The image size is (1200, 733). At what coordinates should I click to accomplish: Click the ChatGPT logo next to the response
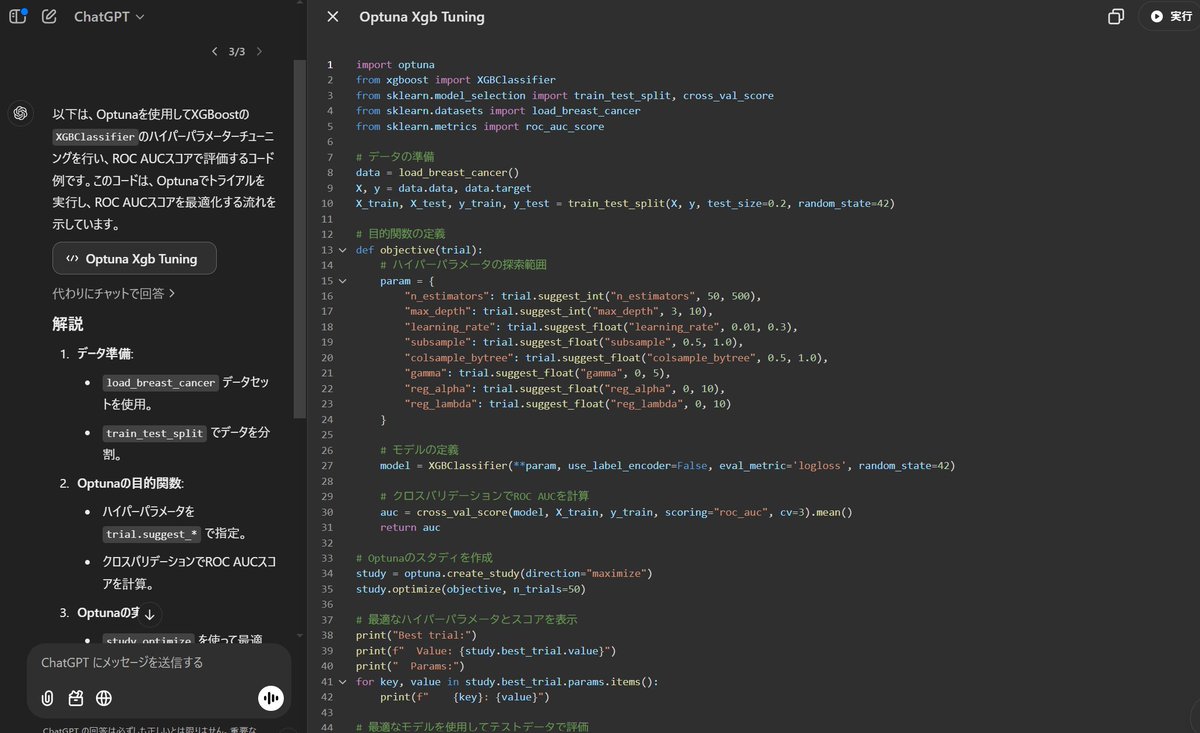tap(21, 113)
